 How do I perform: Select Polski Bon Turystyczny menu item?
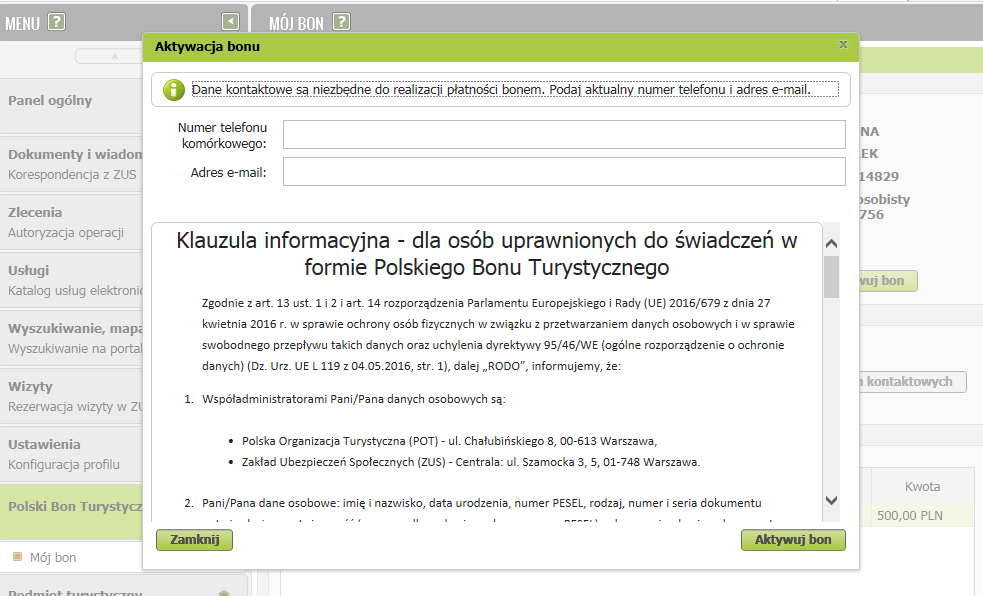point(71,512)
